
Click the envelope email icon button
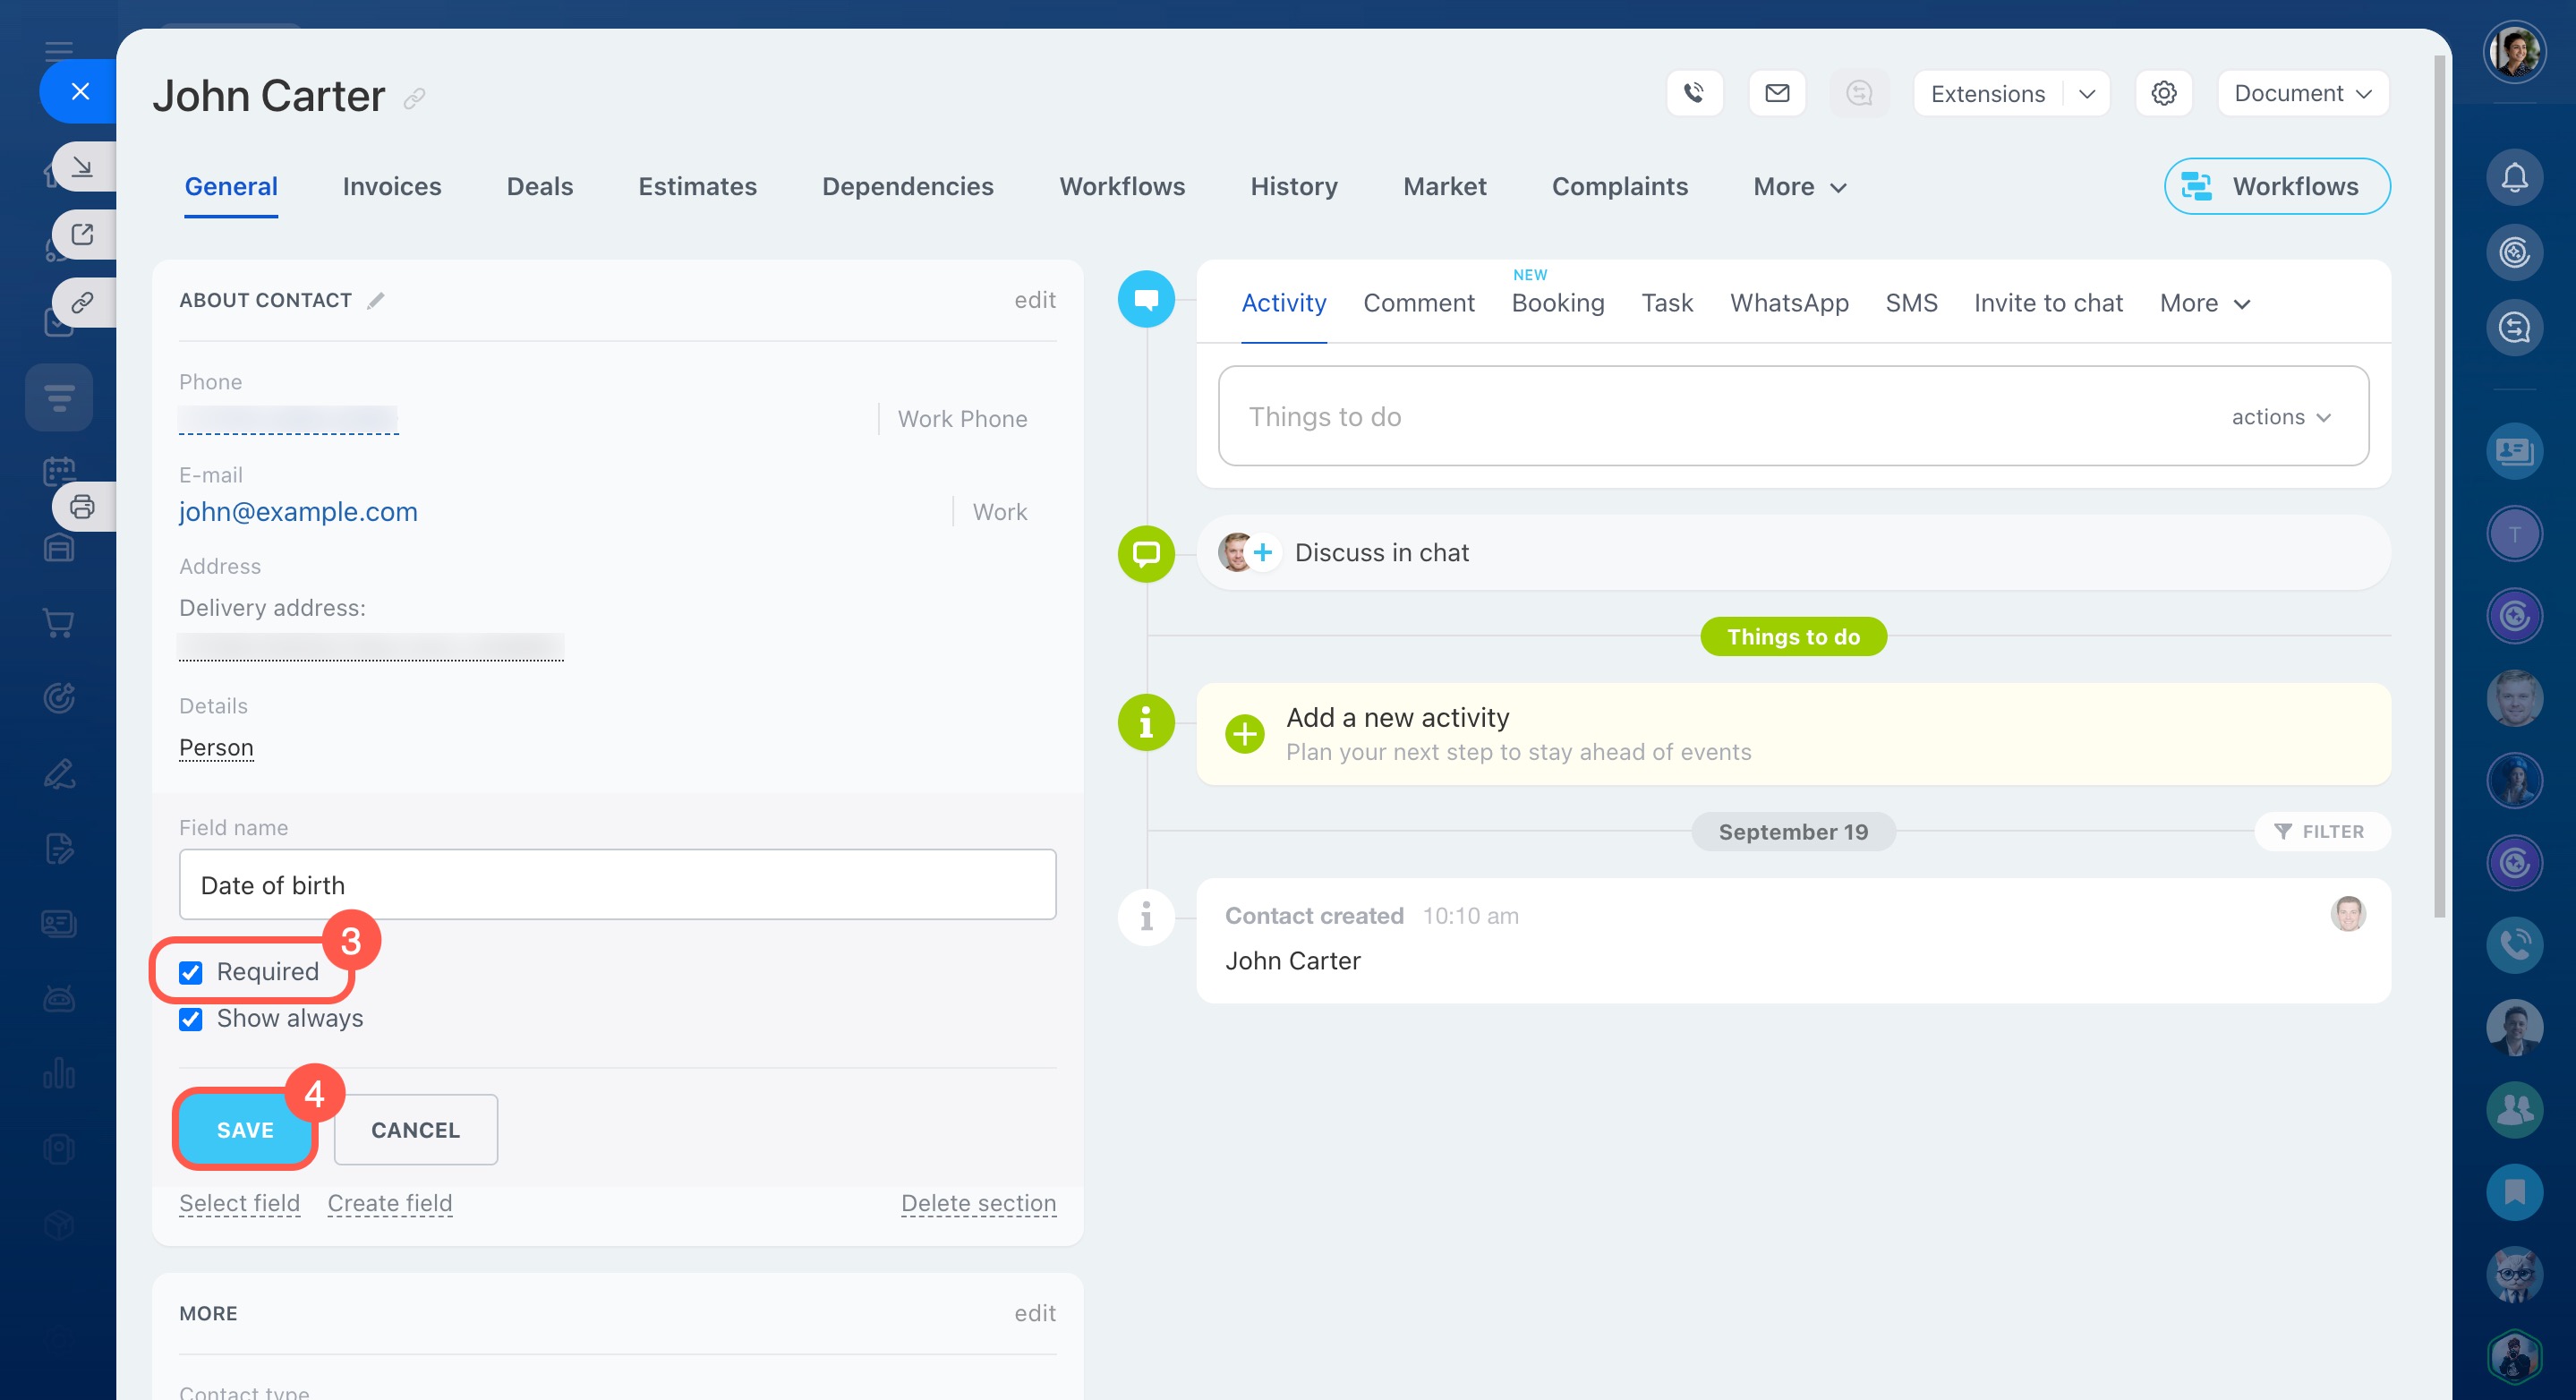pos(1777,93)
